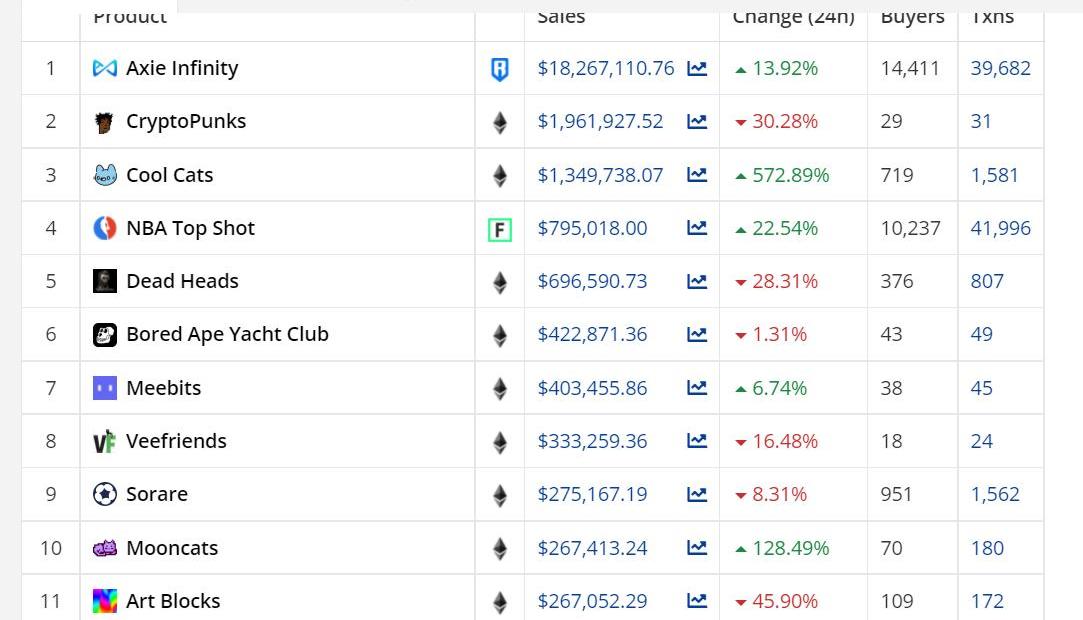The image size is (1083, 620).
Task: Click the $795,018.00 sales figure
Action: pos(593,228)
